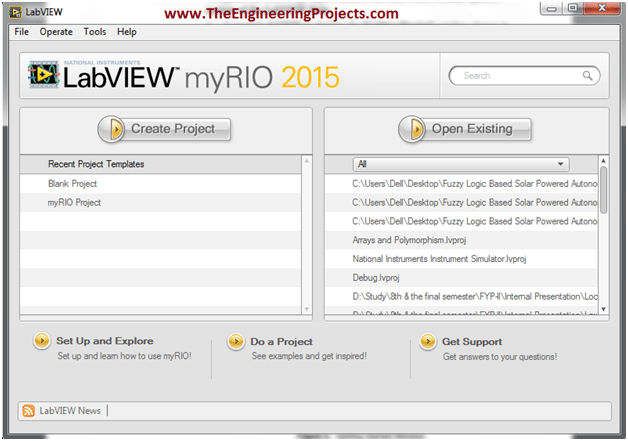This screenshot has height=441, width=628.
Task: Click the Open Existing button
Action: [465, 129]
